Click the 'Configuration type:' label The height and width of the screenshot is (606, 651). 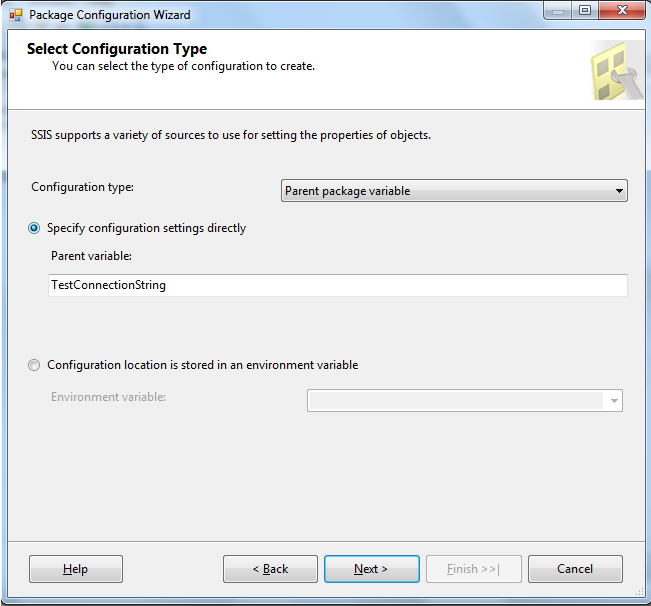click(x=83, y=187)
